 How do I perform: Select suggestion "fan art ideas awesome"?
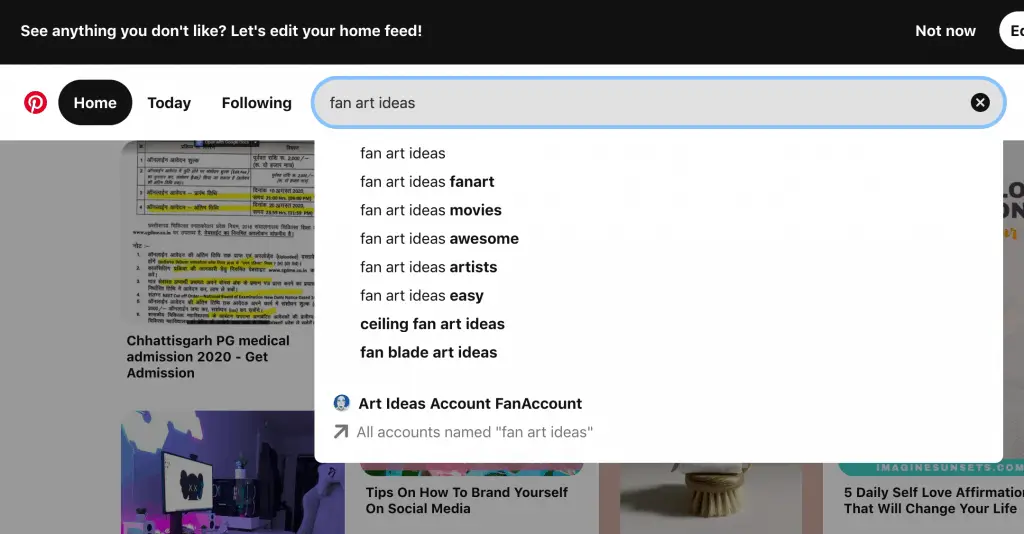[x=439, y=238]
